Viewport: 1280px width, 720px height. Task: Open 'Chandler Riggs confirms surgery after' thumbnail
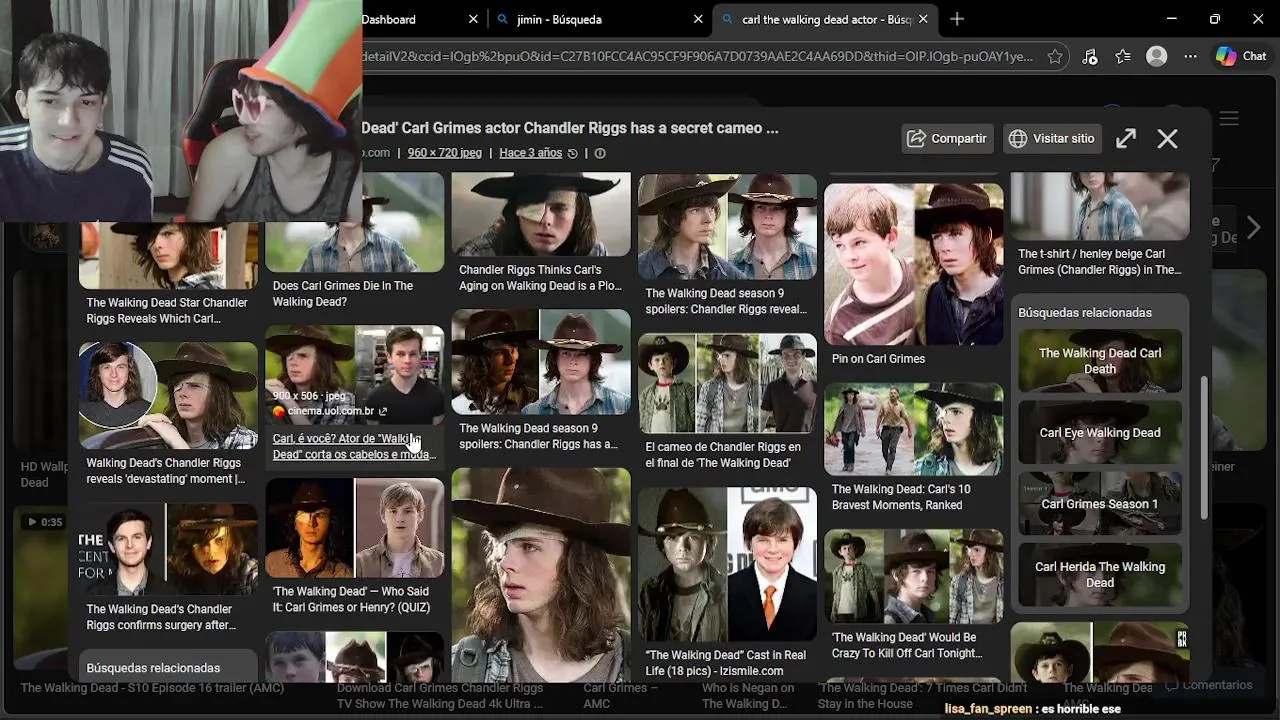click(x=168, y=549)
